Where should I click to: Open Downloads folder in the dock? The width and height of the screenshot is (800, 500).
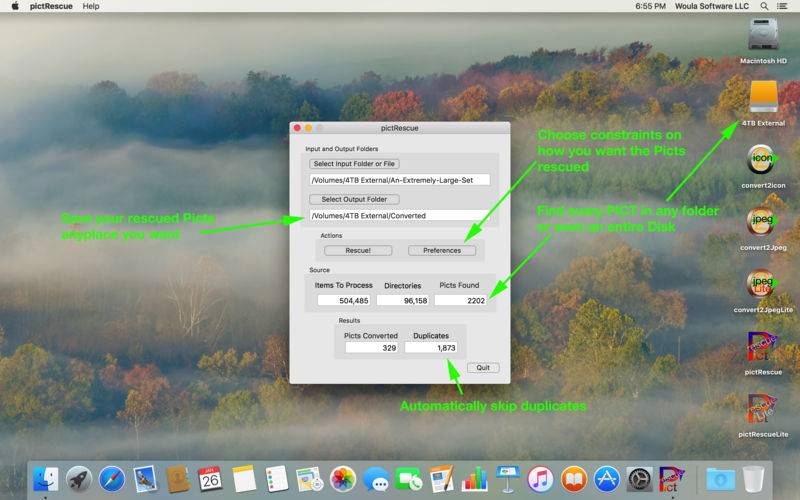[x=720, y=480]
